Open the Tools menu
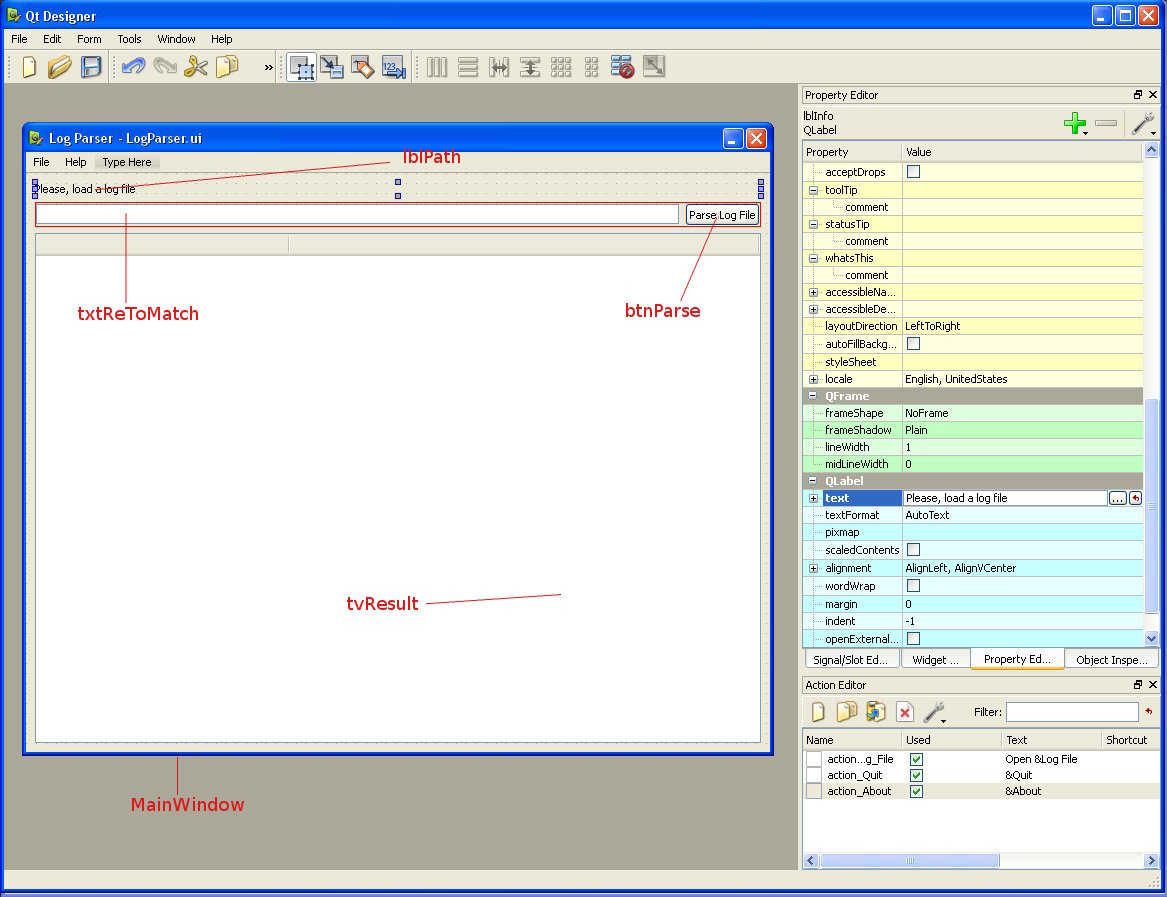The image size is (1167, 897). pos(129,39)
